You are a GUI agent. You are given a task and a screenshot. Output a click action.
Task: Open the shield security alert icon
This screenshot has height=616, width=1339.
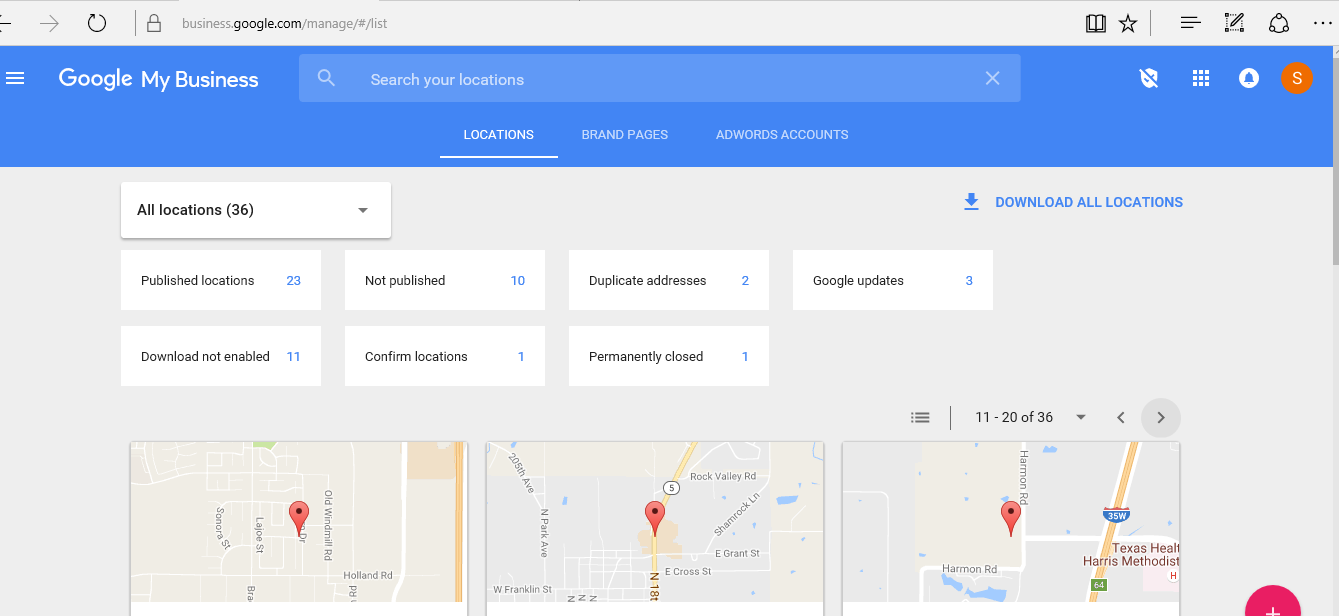click(x=1149, y=78)
